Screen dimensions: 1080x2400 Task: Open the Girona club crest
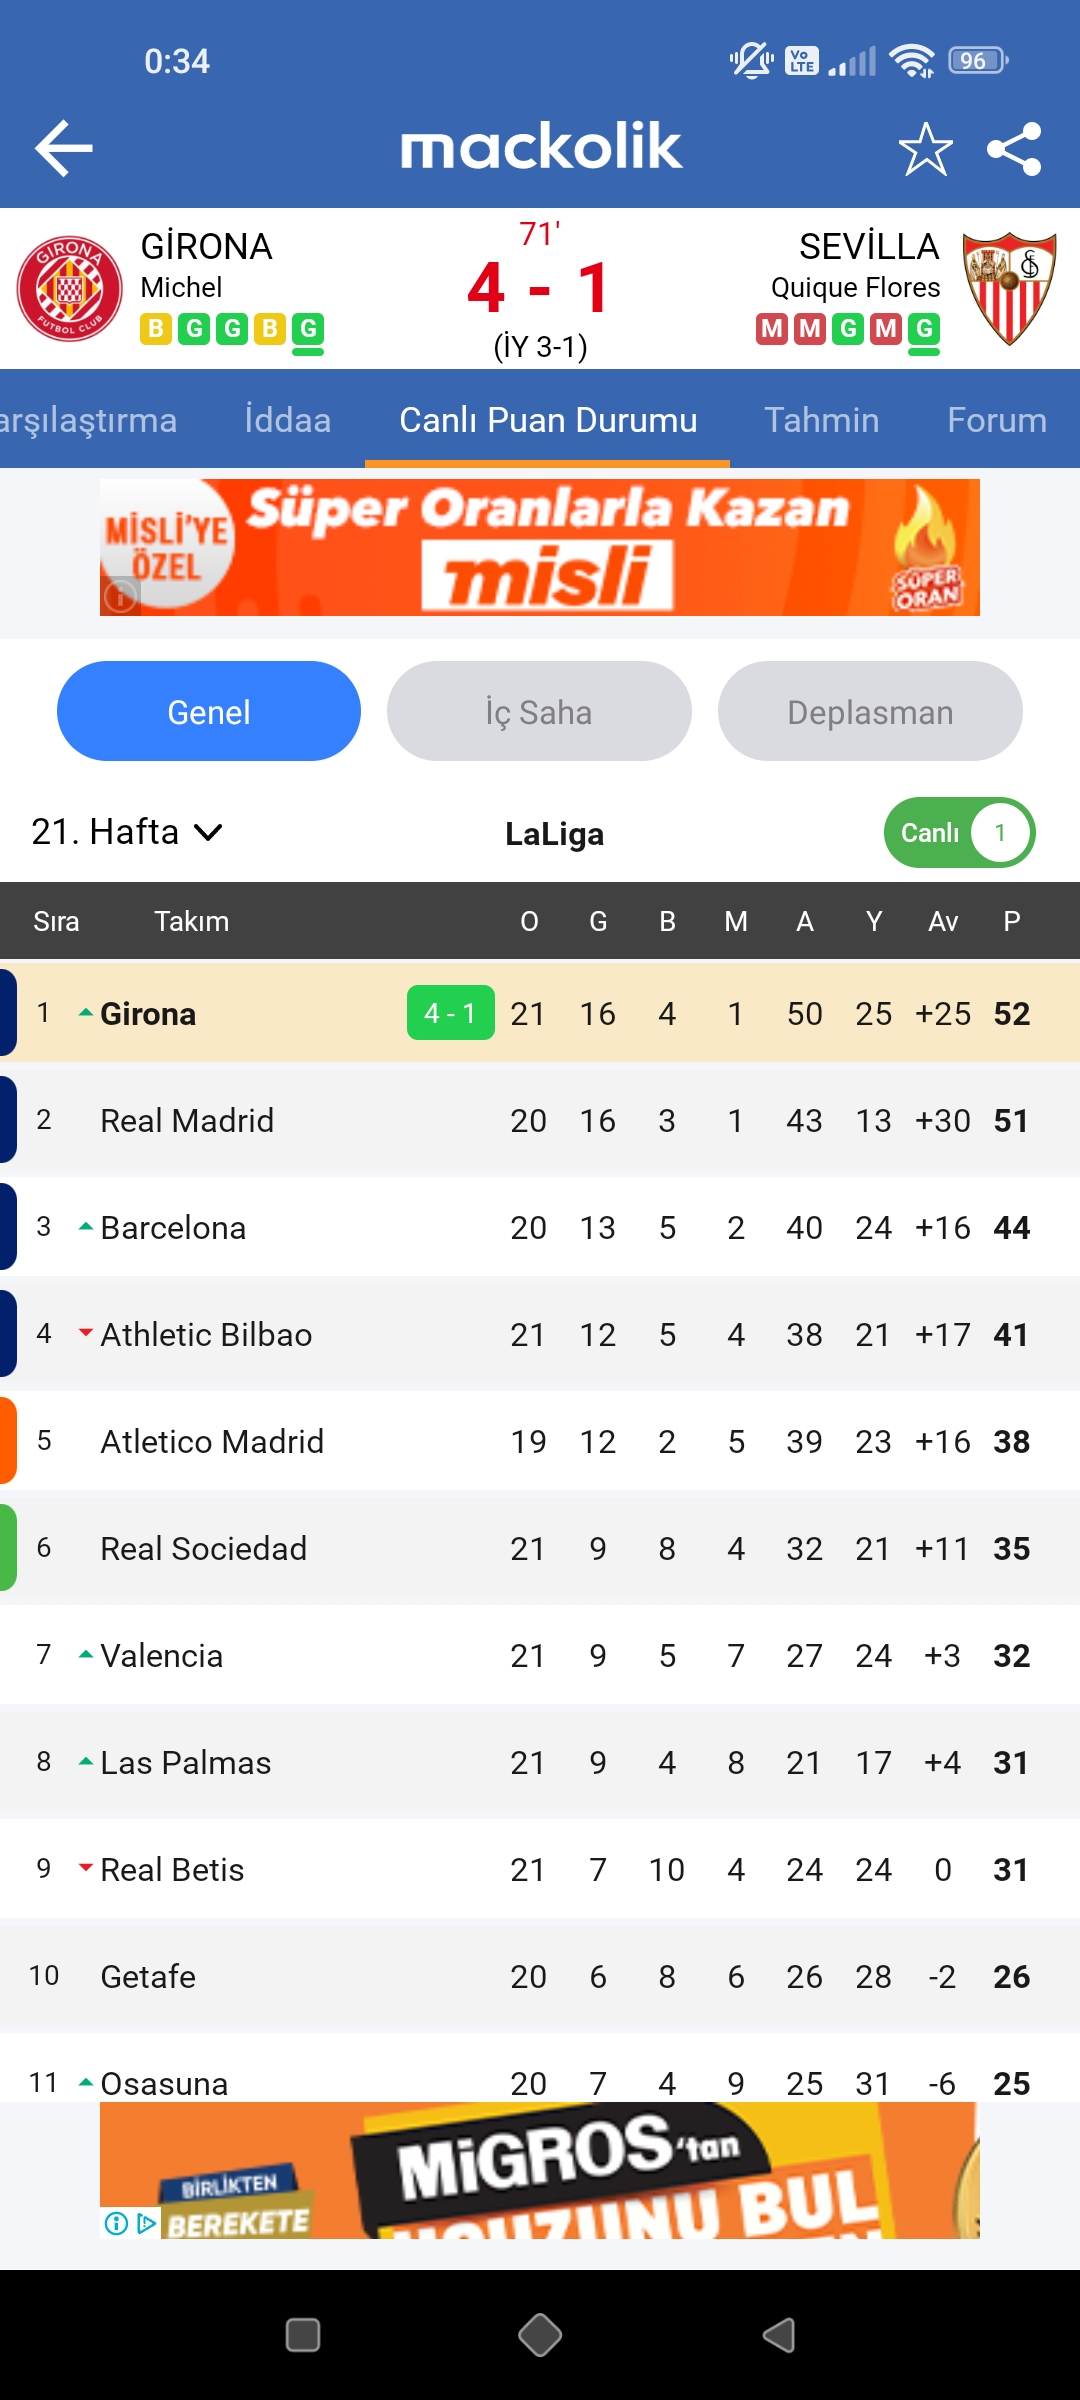(x=70, y=289)
